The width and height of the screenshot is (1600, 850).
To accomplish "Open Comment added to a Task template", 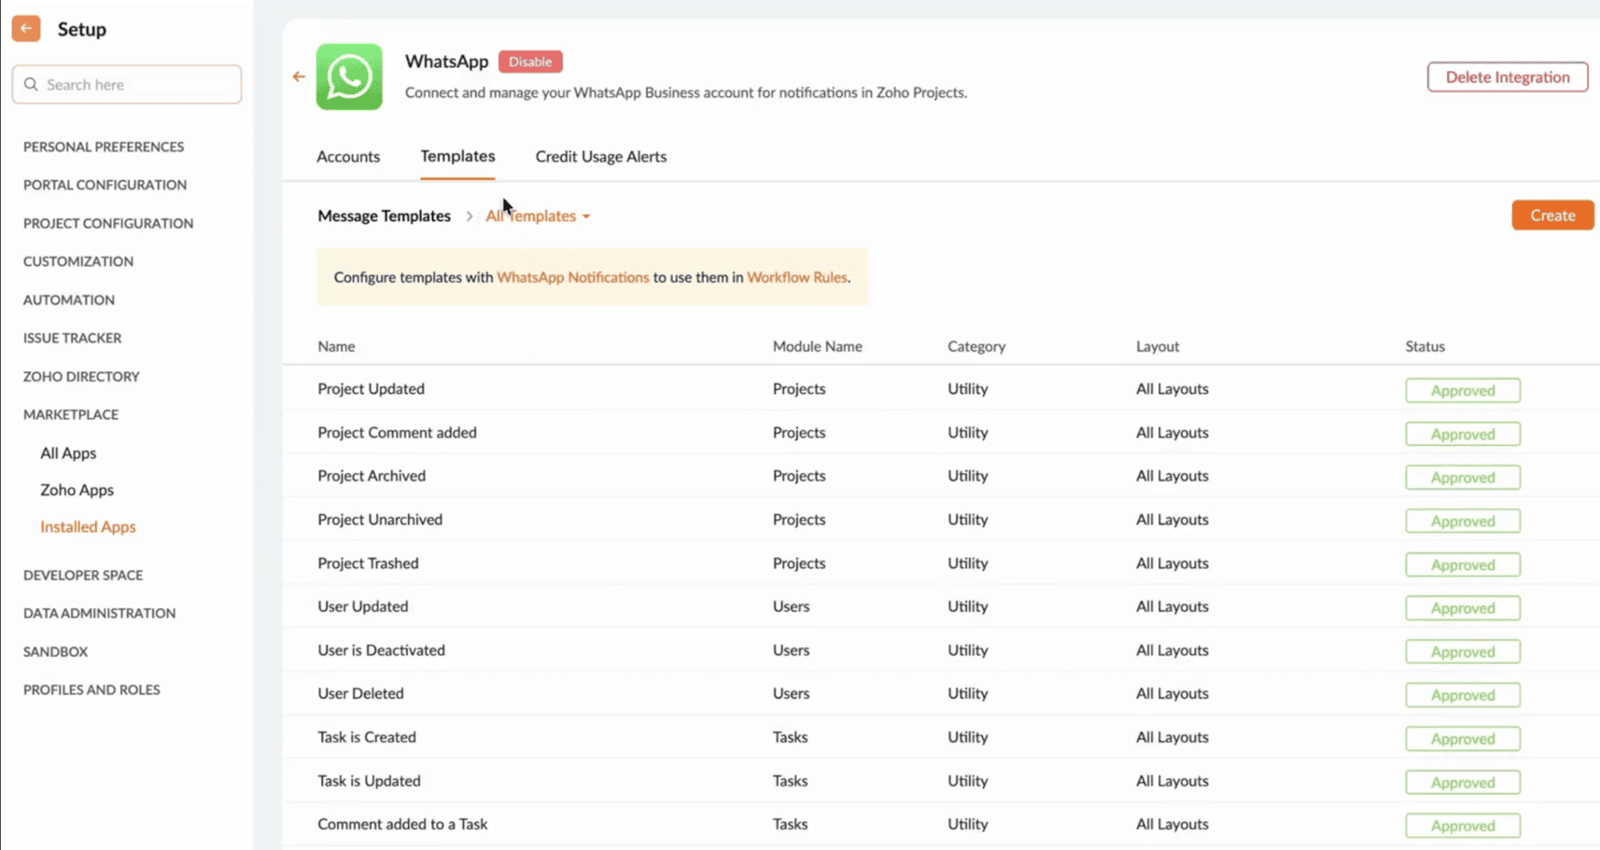I will [403, 824].
